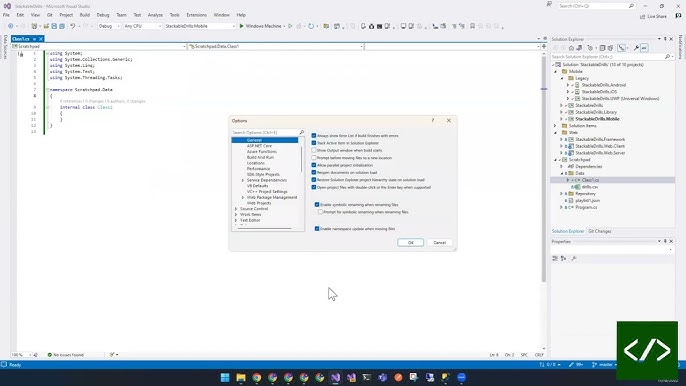Click the Save All toolbar icon
Viewport: 686px width, 386px height.
(x=62, y=26)
